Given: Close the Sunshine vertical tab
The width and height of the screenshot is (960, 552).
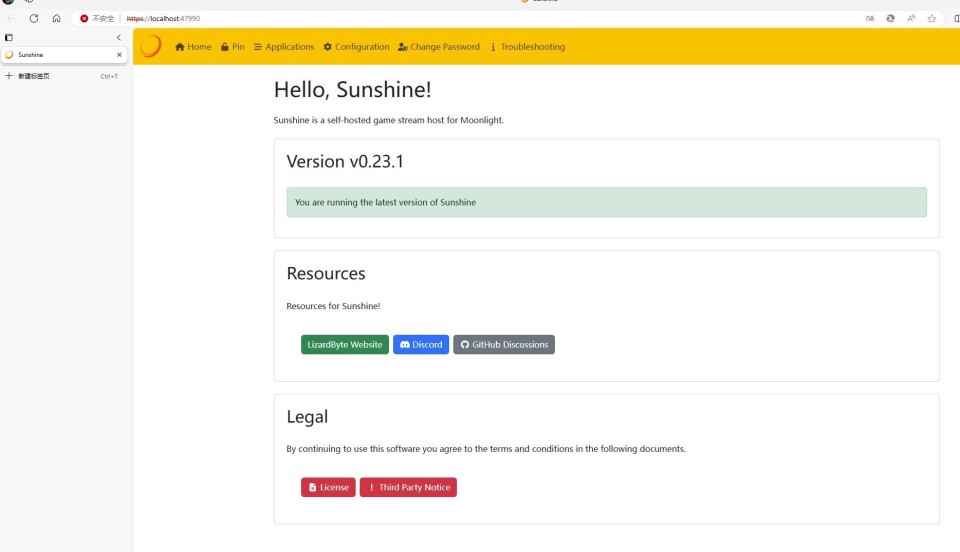Looking at the screenshot, I should (119, 55).
